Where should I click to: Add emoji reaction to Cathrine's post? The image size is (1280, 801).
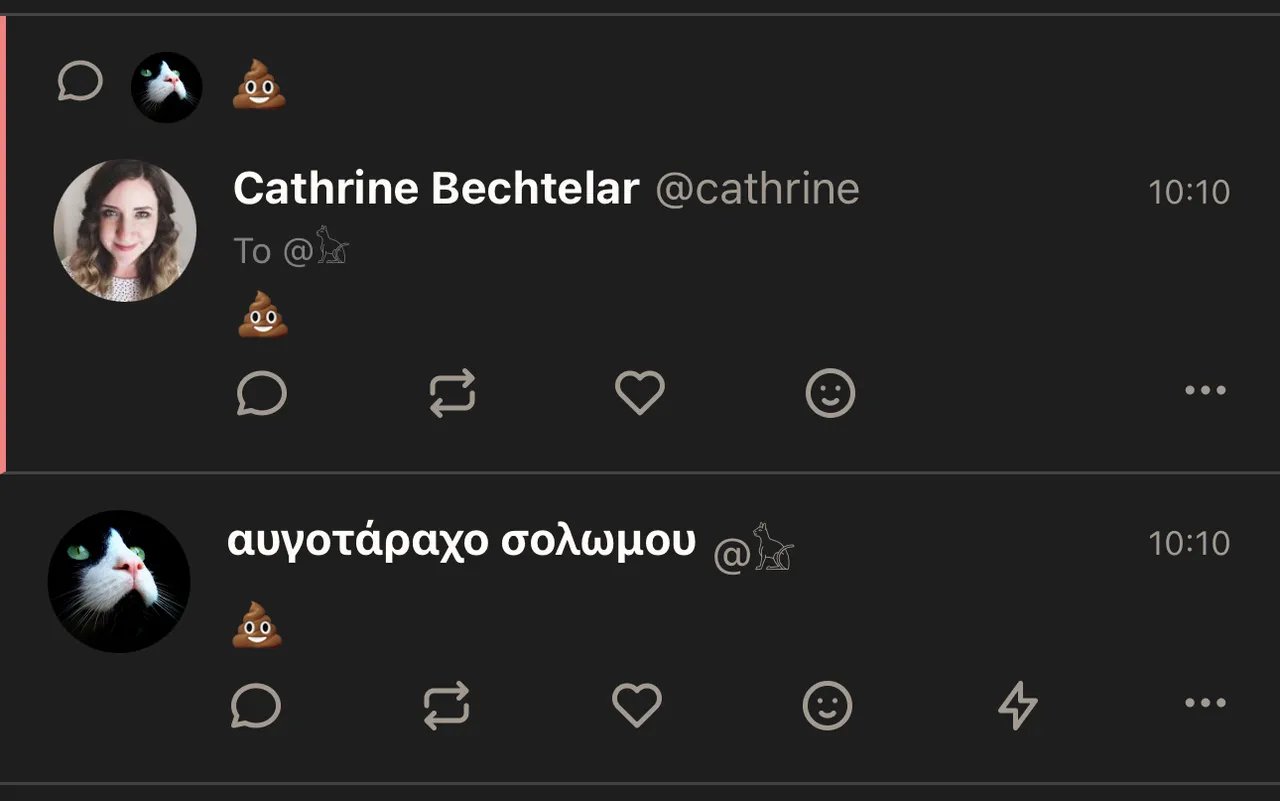pyautogui.click(x=830, y=393)
